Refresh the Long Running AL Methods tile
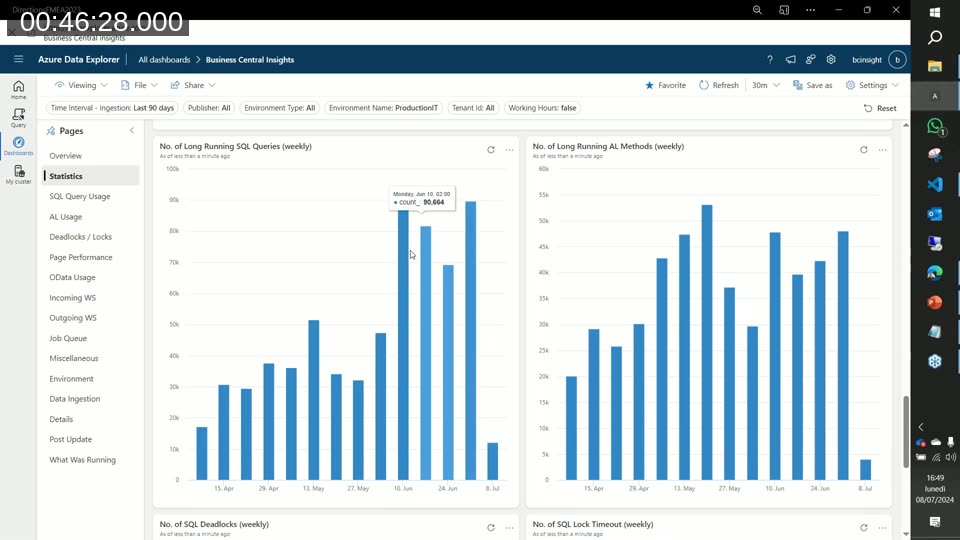 click(863, 149)
